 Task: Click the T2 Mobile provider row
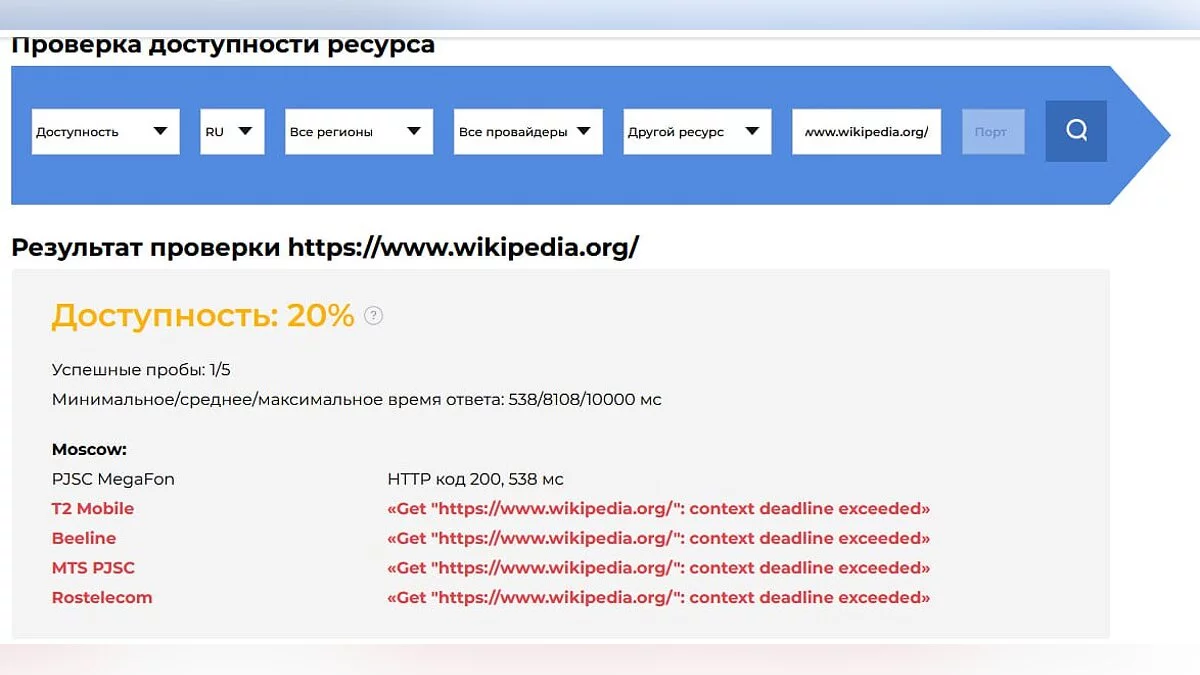coord(93,509)
